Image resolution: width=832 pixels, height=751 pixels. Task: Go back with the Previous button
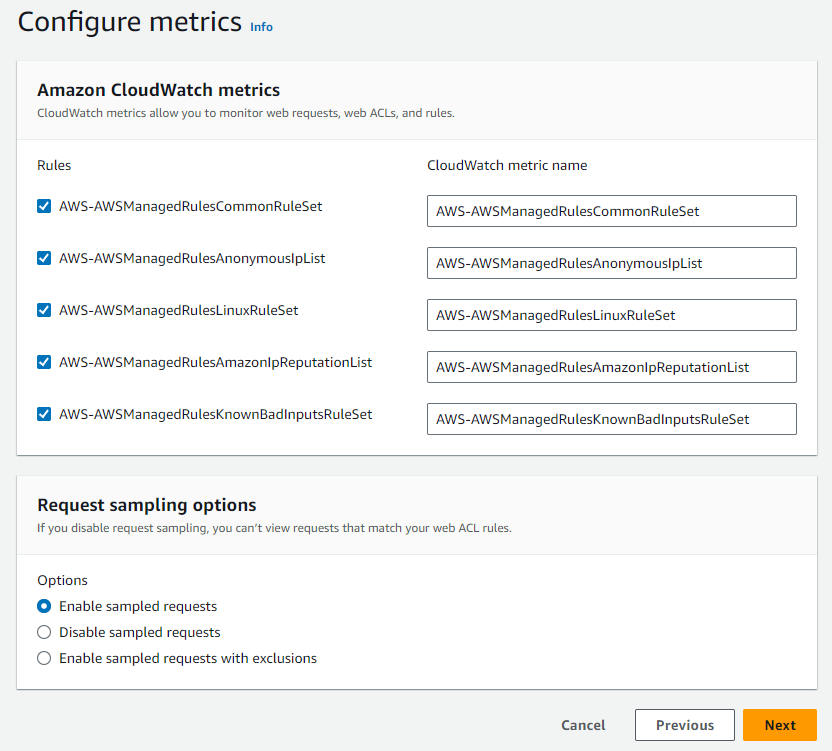point(685,725)
